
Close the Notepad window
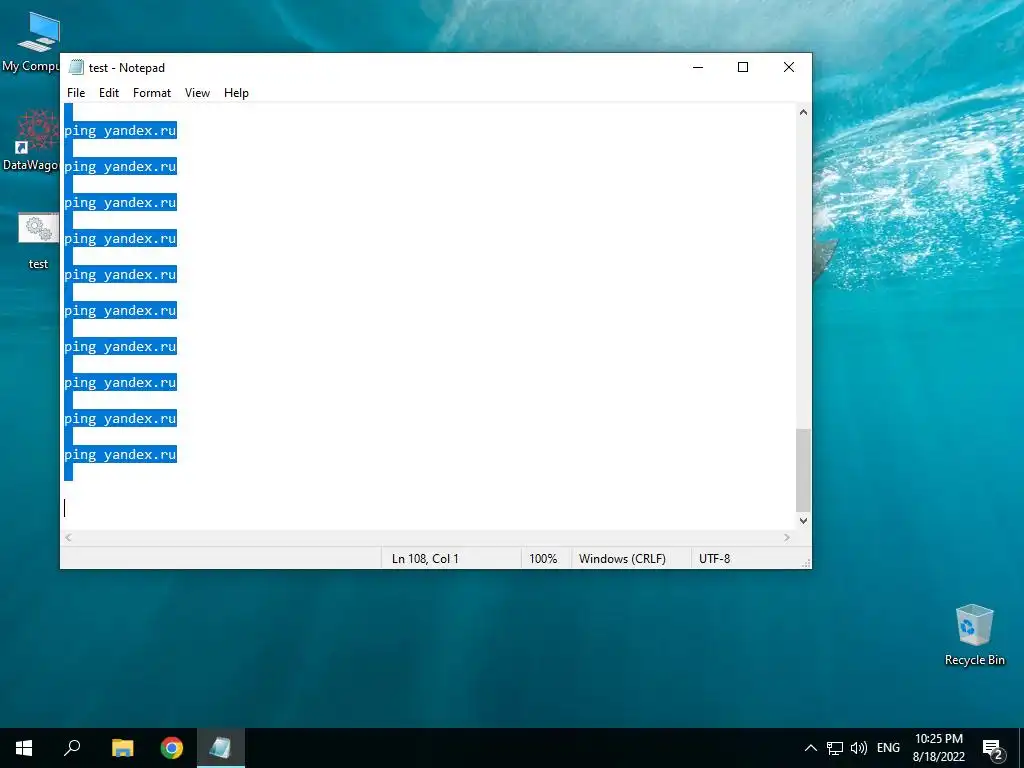788,67
